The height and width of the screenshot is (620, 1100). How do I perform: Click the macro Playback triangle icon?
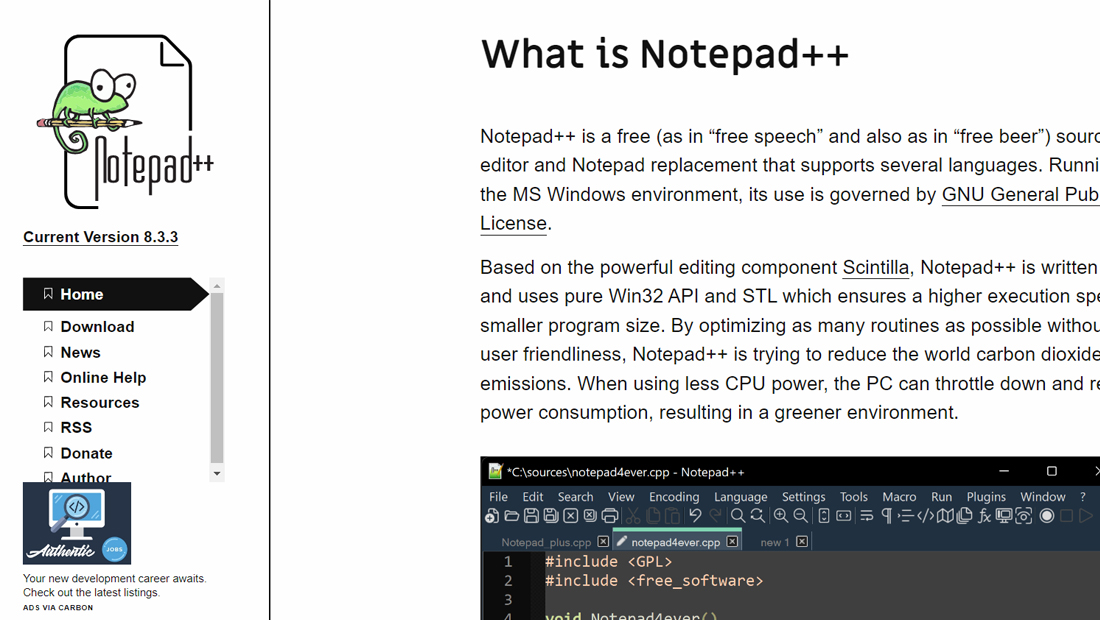pyautogui.click(x=1086, y=516)
